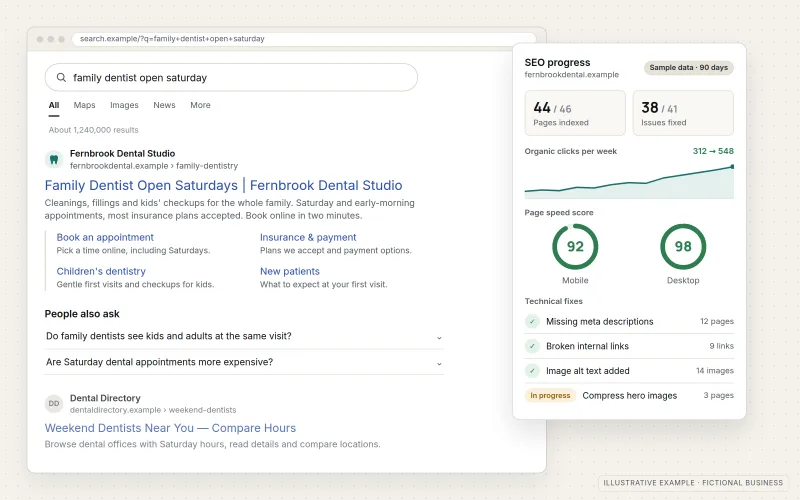
Task: Click the 'SEO progress' panel title
Action: [x=557, y=62]
